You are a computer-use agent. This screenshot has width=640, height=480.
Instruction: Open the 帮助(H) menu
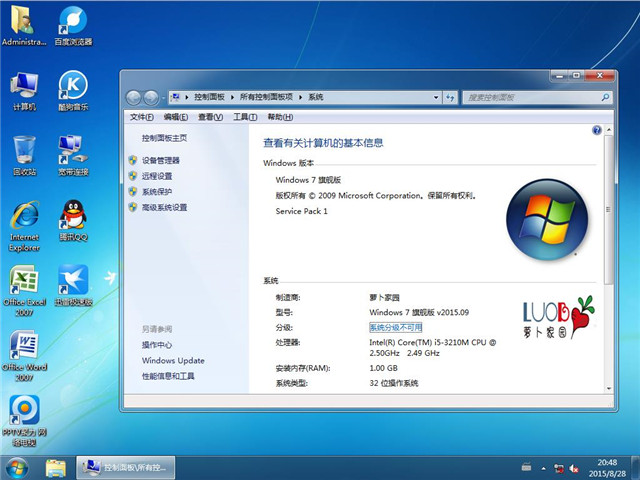point(280,117)
